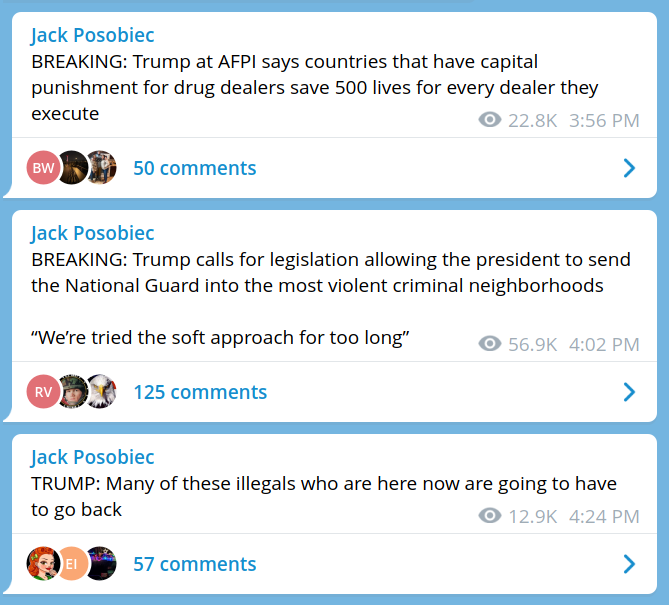
Task: Click Jack Posobiec name on AFPI post
Action: click(92, 36)
